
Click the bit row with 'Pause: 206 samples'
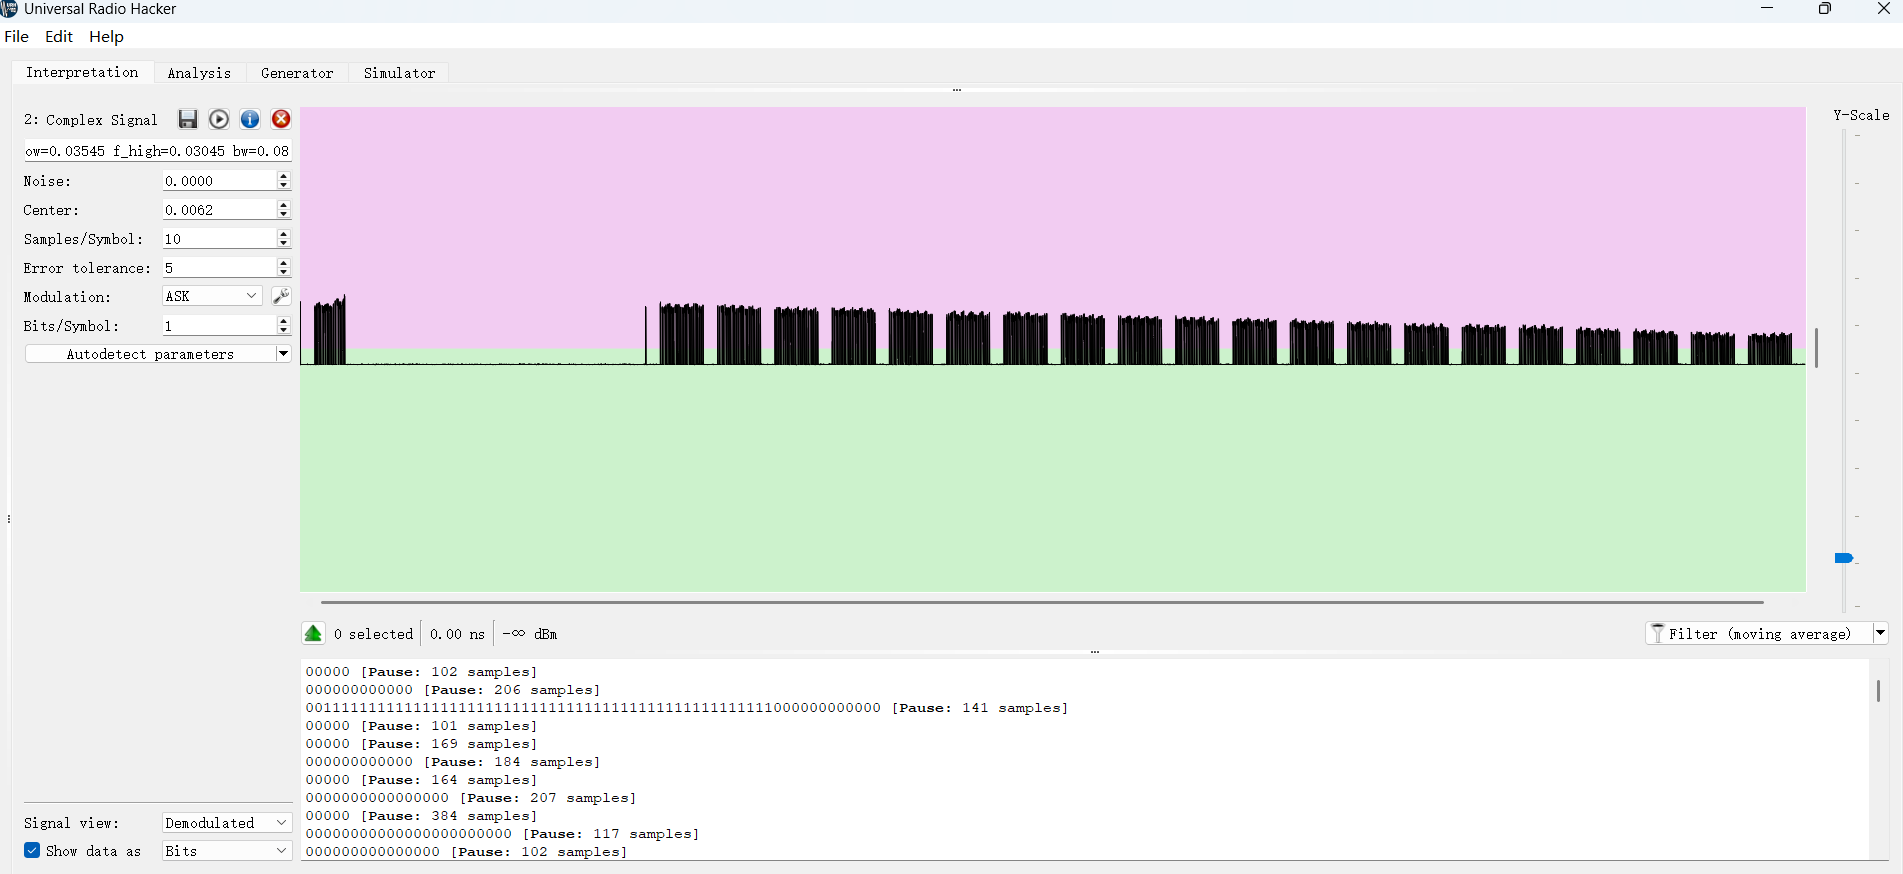(x=453, y=690)
